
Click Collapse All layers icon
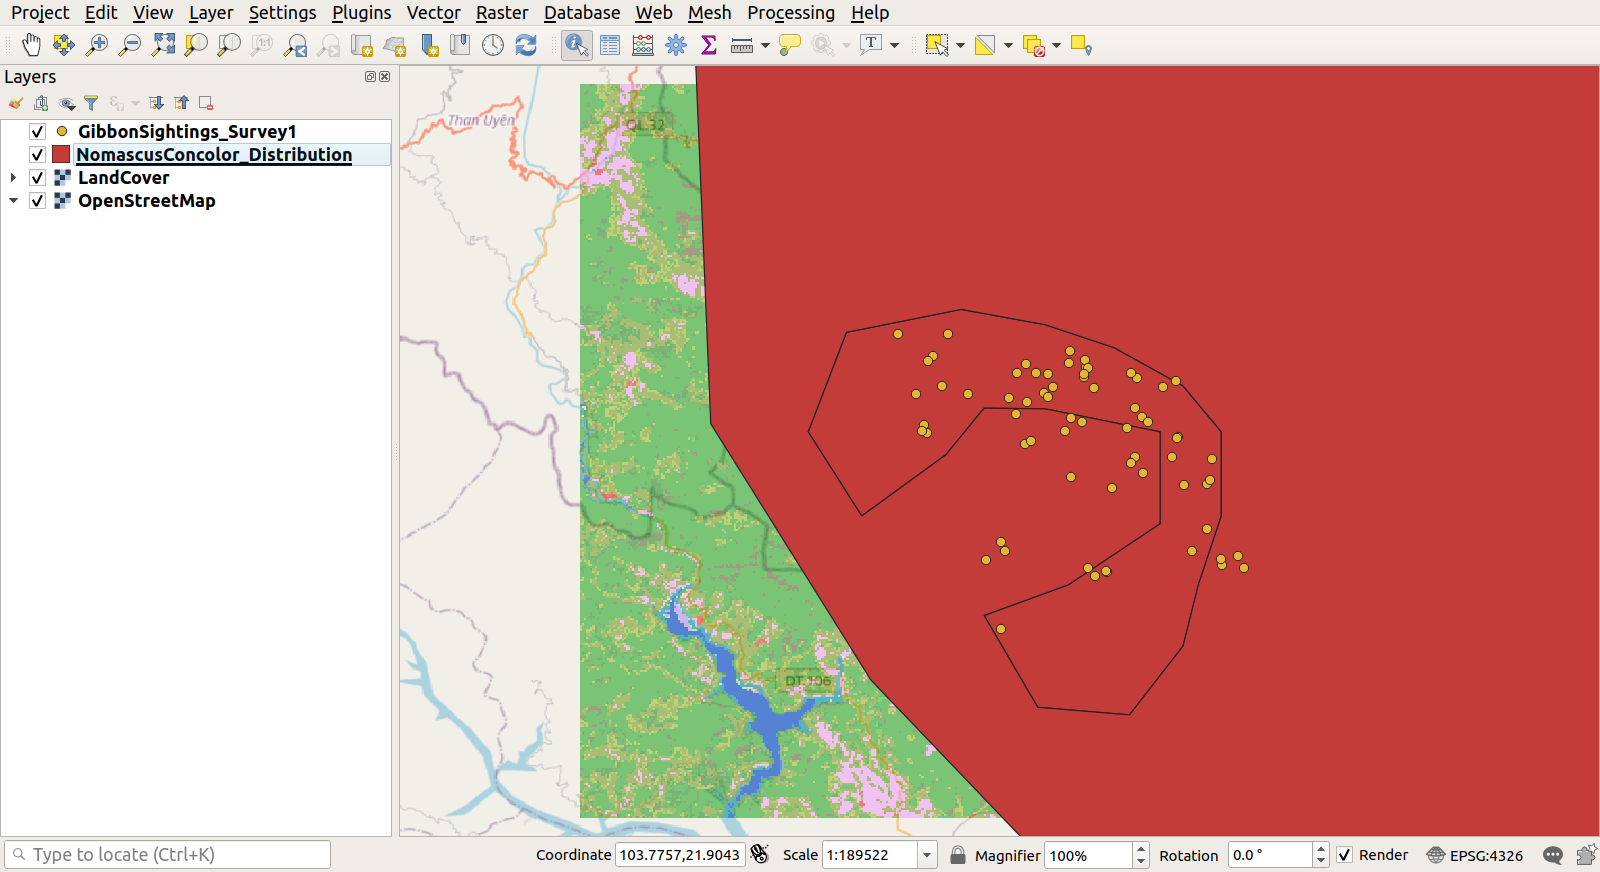pyautogui.click(x=182, y=103)
